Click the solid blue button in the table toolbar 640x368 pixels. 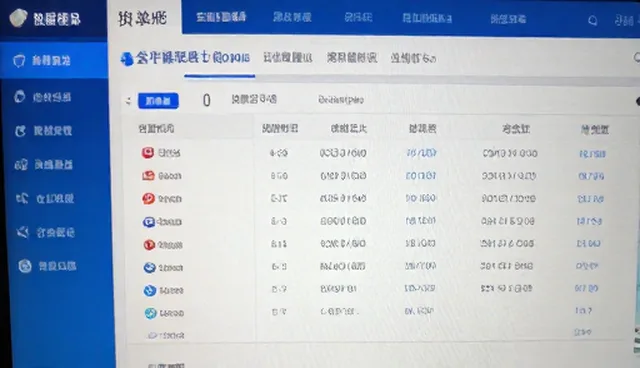click(x=158, y=101)
